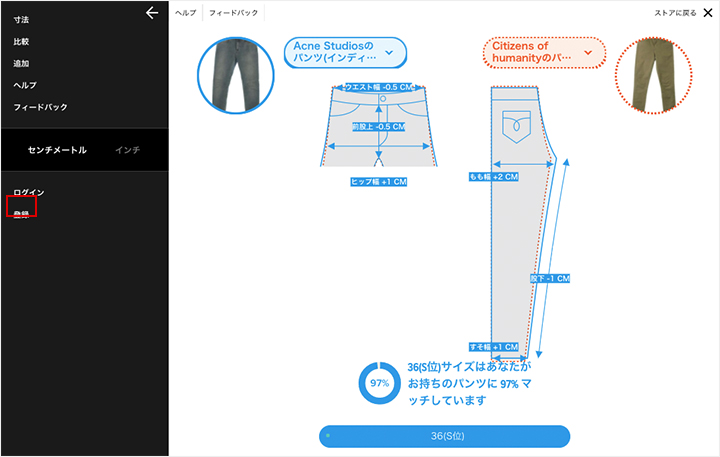Click the すそ幅 +1 CM label
Viewport: 720px width, 457px height.
[494, 347]
